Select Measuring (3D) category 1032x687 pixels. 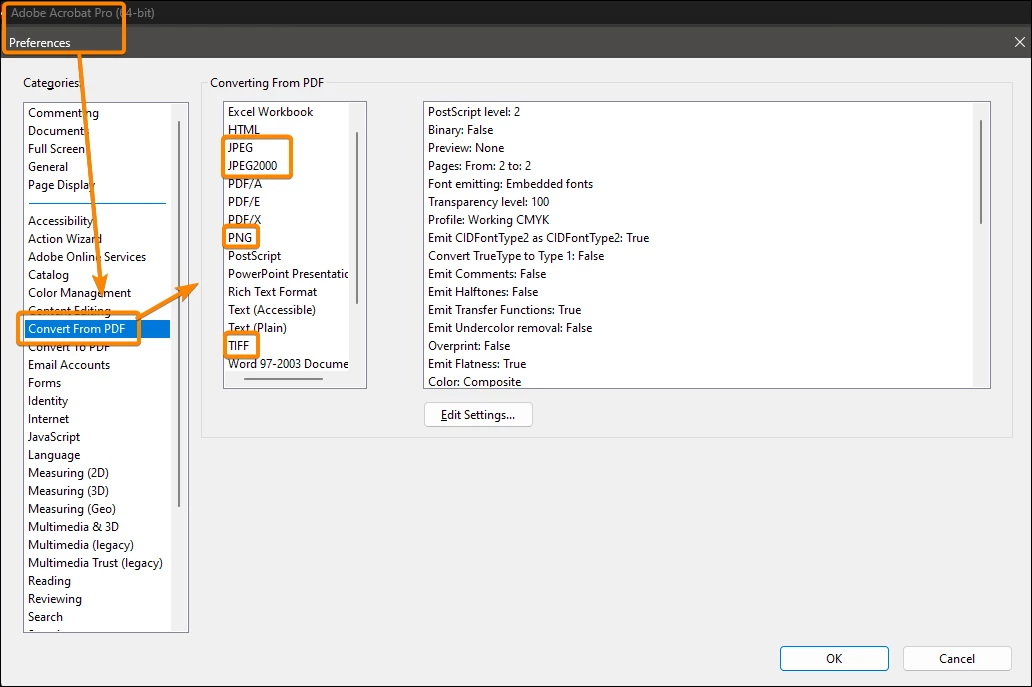(68, 490)
